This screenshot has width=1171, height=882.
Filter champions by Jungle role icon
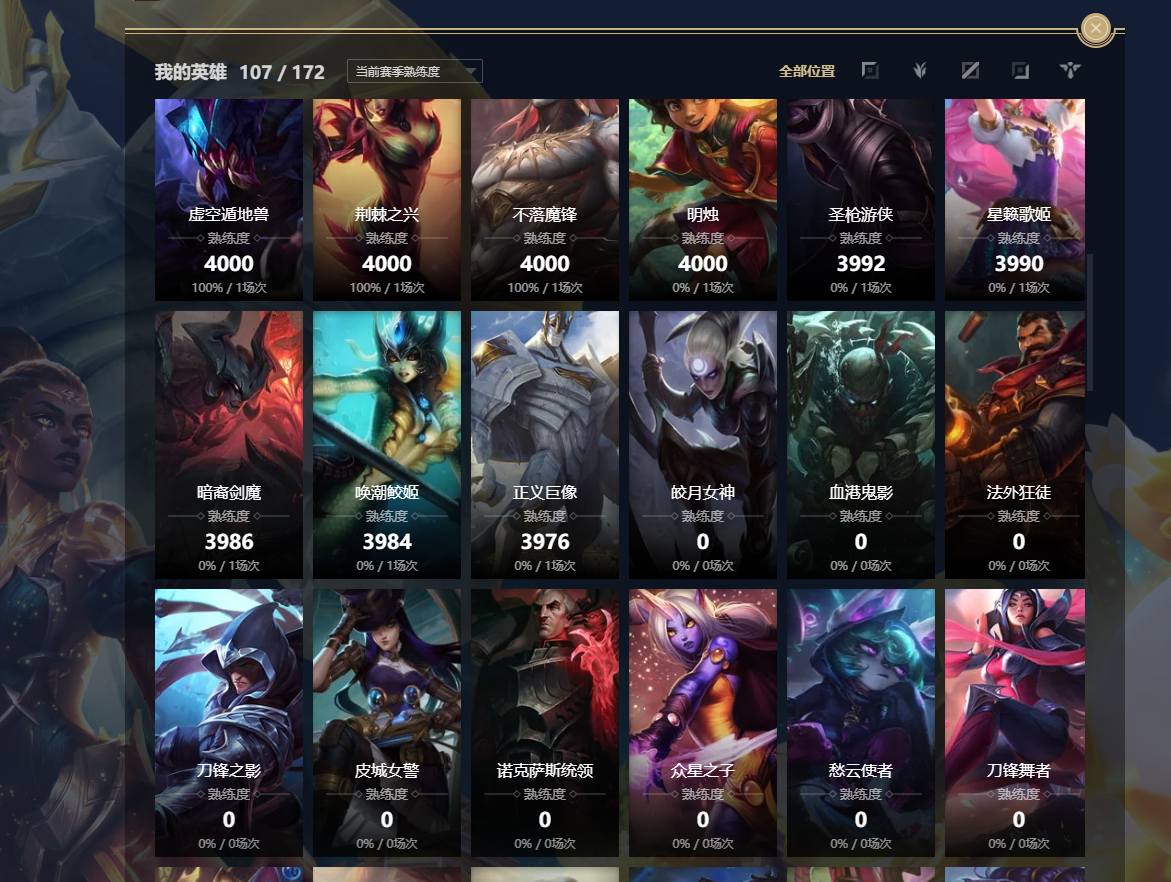(x=920, y=70)
